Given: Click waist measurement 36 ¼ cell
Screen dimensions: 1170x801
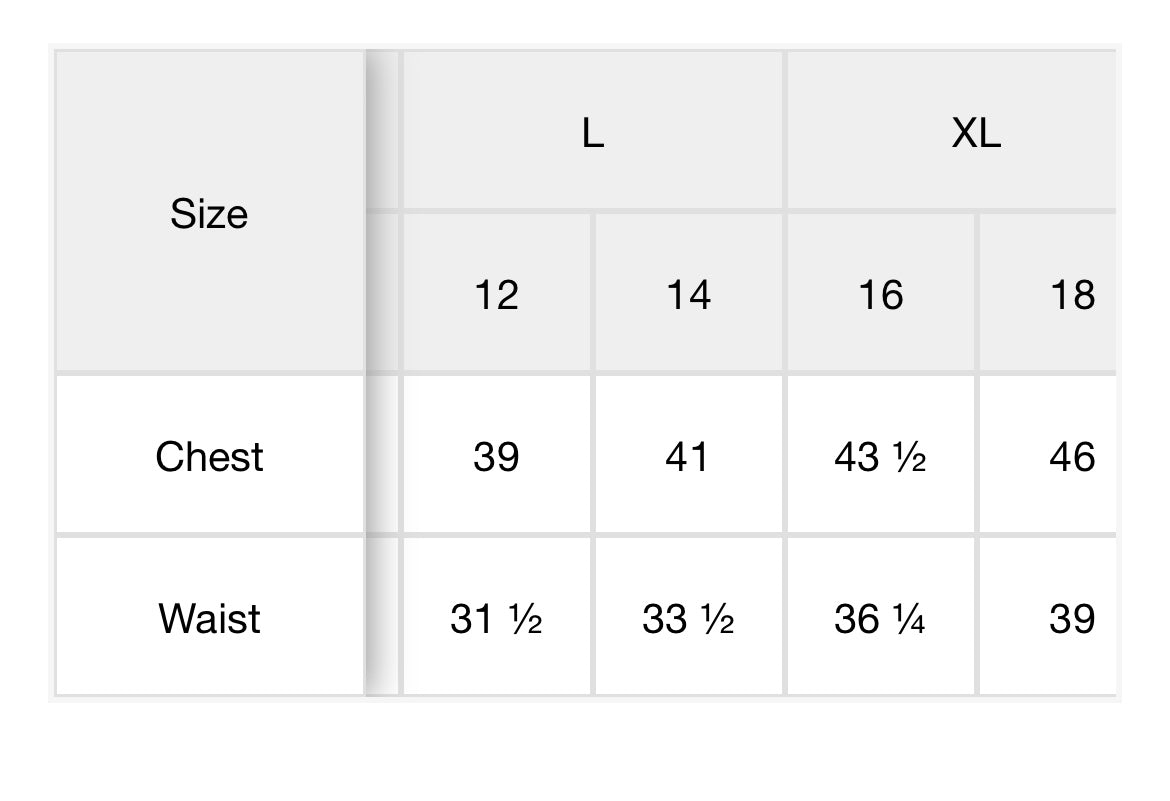Looking at the screenshot, I should click(880, 619).
